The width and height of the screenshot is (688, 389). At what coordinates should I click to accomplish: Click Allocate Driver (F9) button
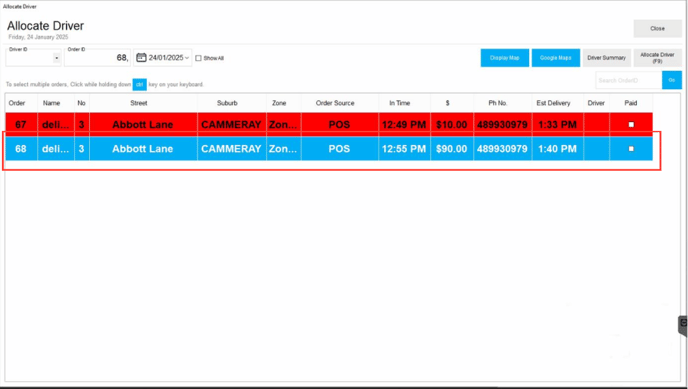[657, 58]
